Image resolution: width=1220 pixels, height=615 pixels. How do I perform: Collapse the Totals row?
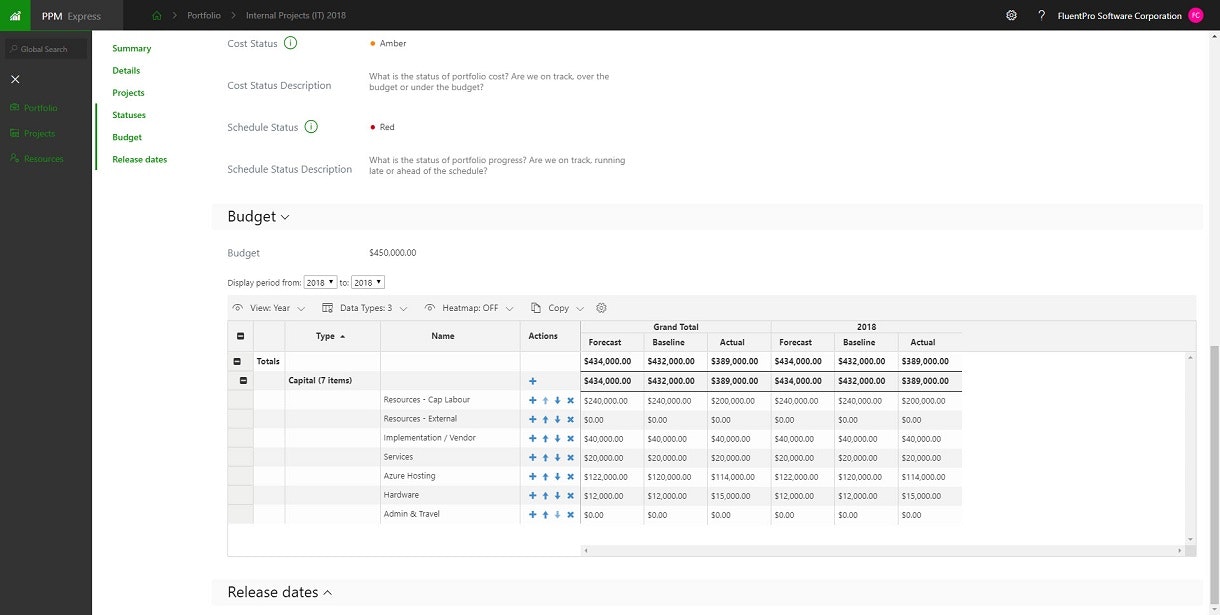[237, 362]
